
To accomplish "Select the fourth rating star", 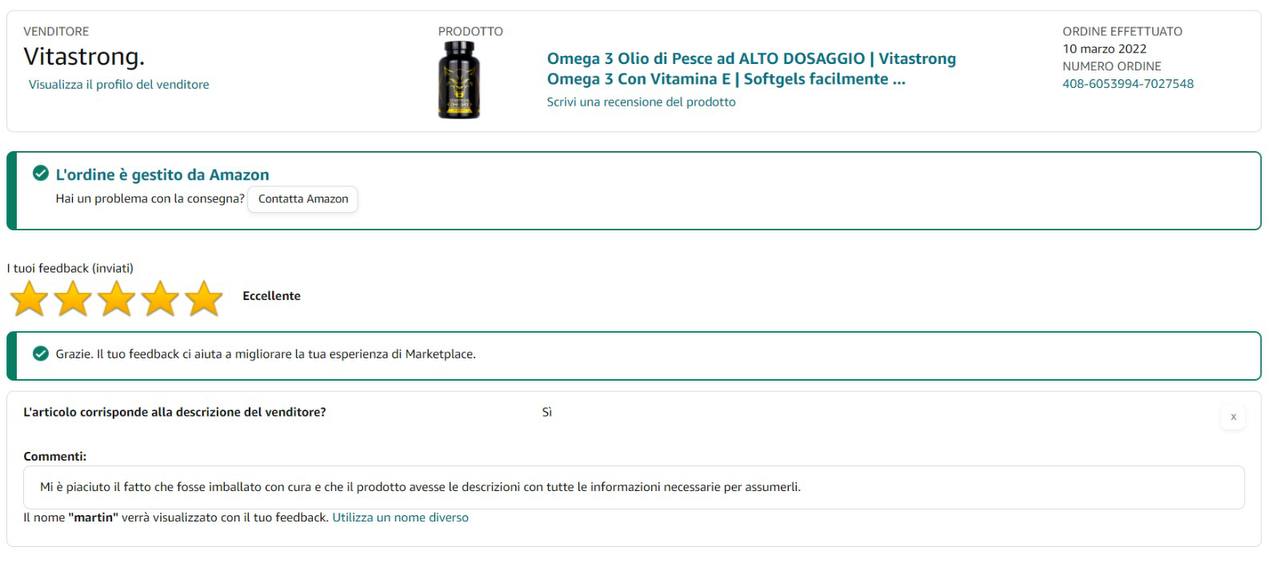I will [160, 298].
